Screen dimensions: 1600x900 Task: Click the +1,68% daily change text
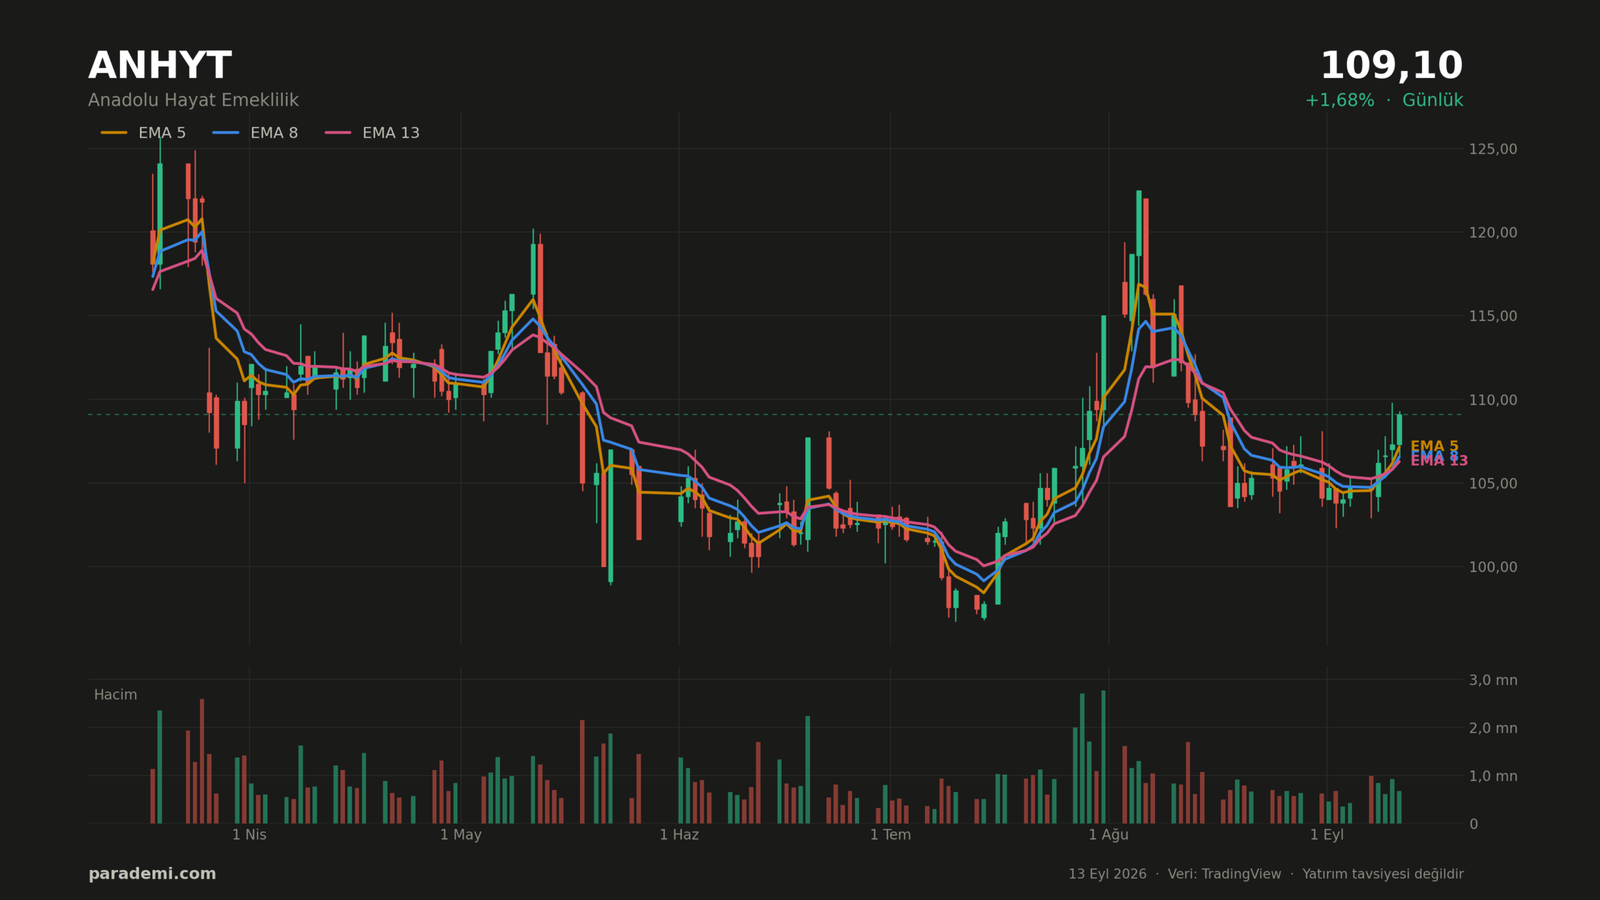[x=1339, y=101]
